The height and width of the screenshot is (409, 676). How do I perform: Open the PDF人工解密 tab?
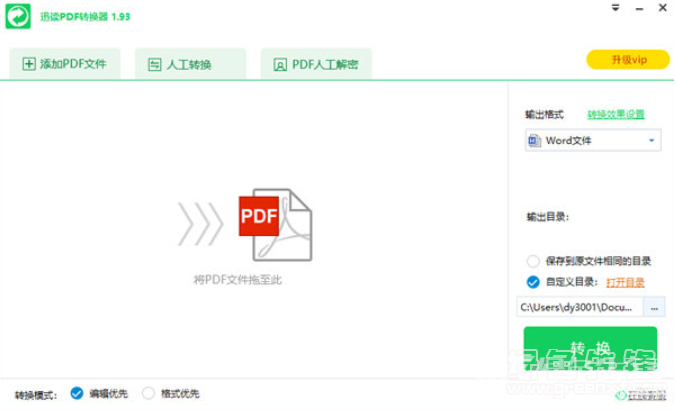[316, 64]
